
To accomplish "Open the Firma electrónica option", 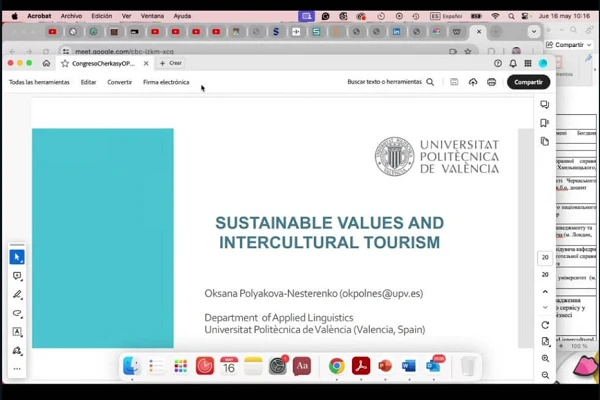I will (x=166, y=82).
